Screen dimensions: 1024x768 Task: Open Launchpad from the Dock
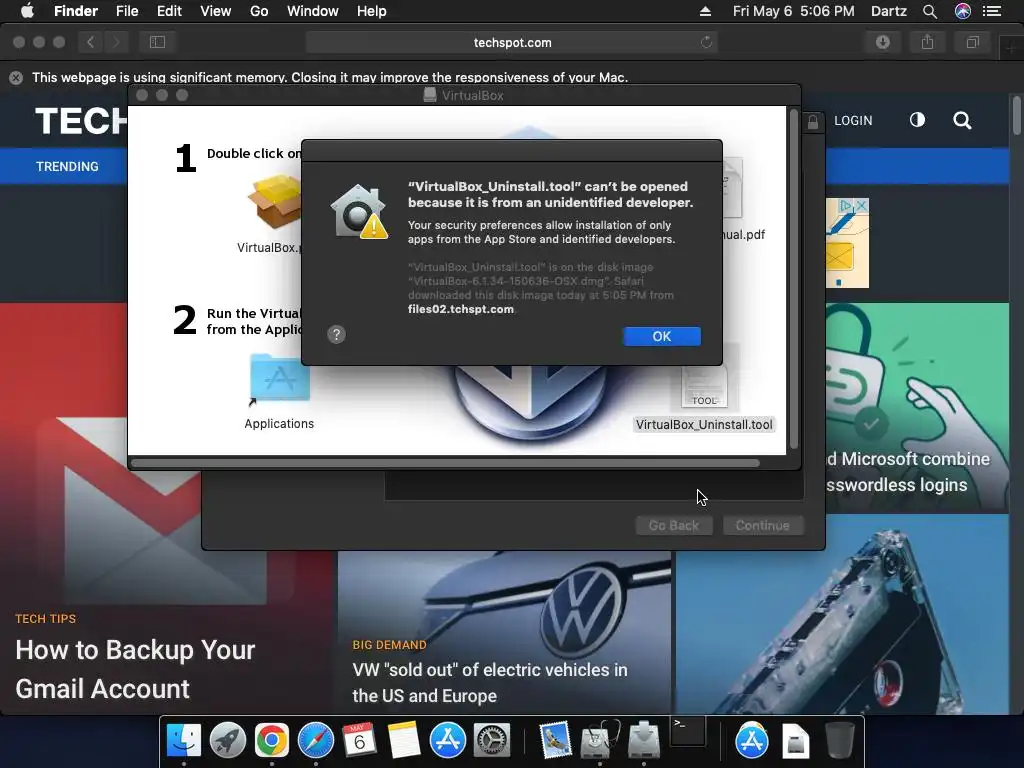(x=228, y=741)
